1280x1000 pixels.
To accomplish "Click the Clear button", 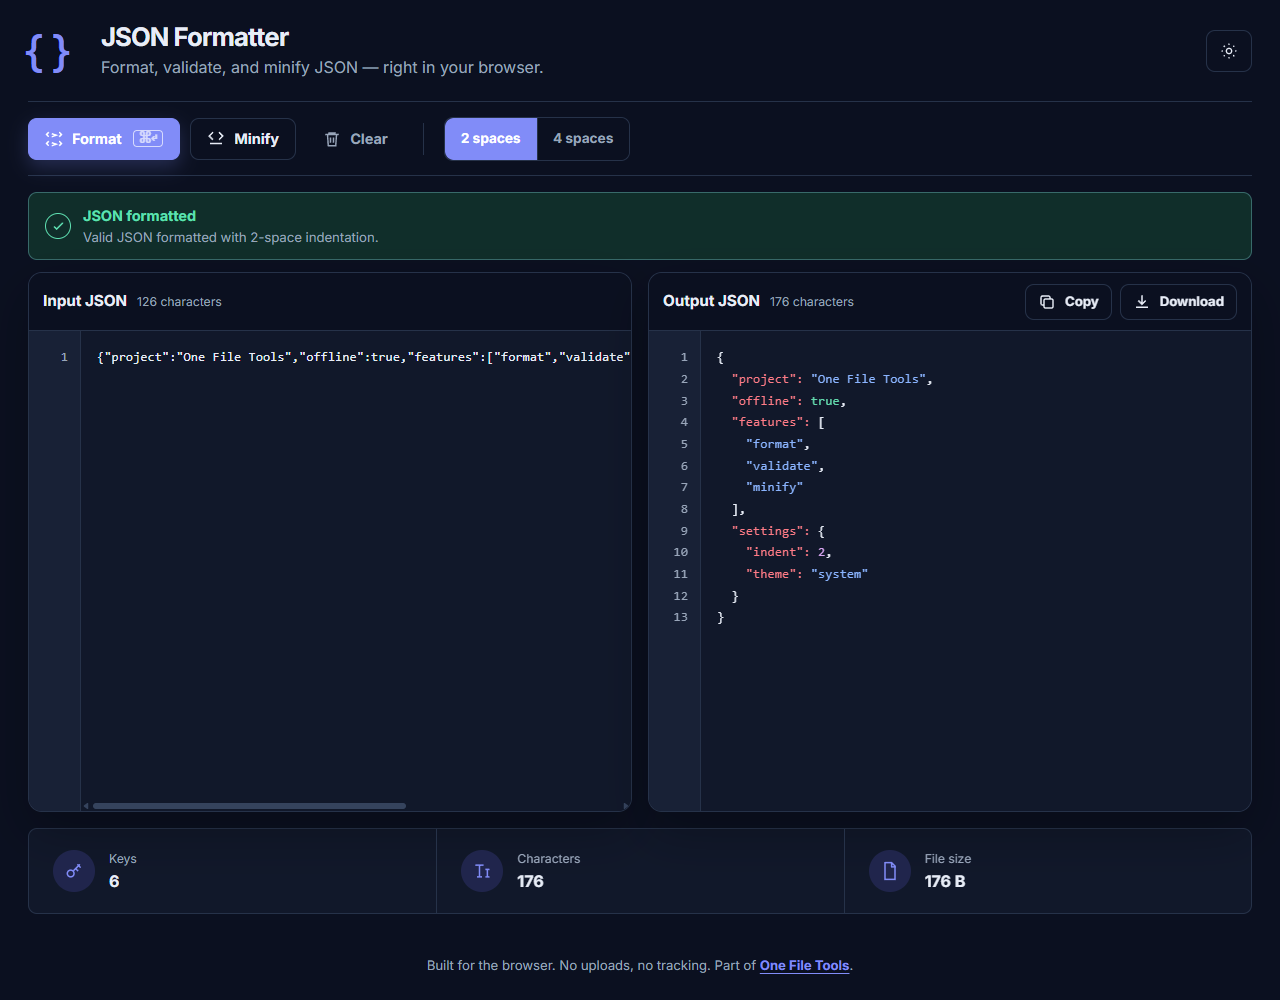I will pyautogui.click(x=356, y=139).
